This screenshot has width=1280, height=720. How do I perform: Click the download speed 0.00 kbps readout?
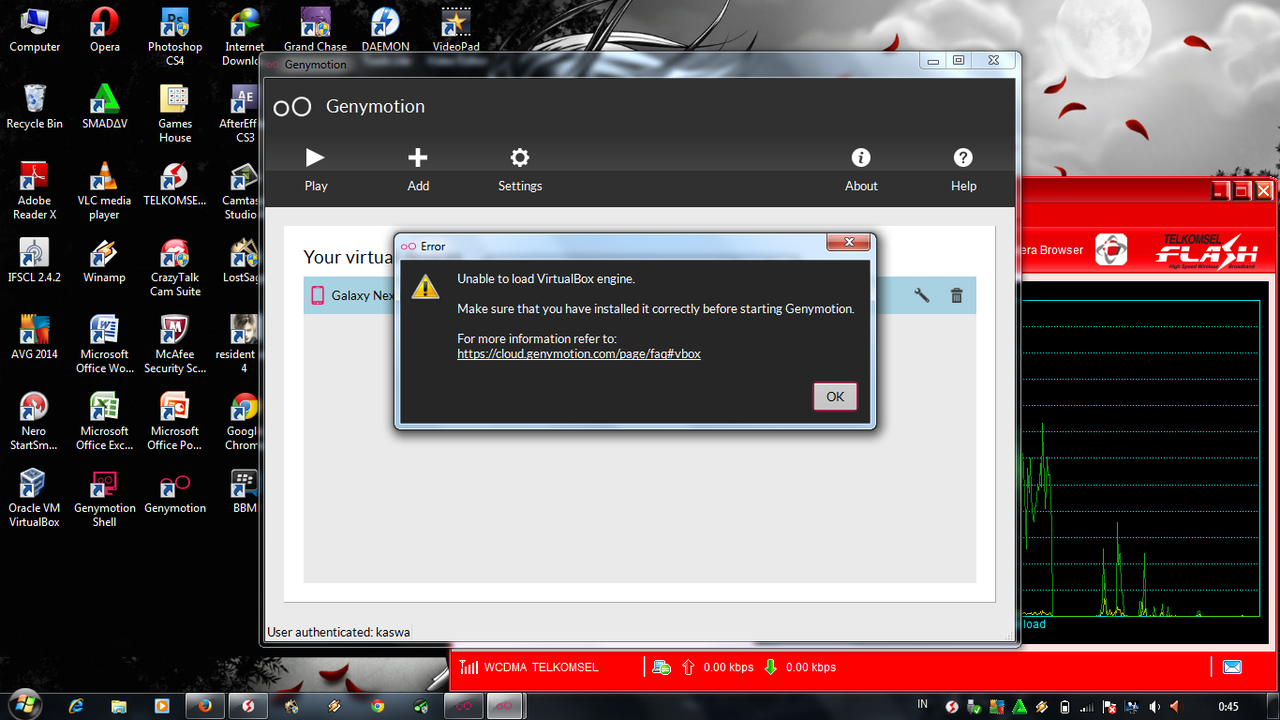pos(811,667)
